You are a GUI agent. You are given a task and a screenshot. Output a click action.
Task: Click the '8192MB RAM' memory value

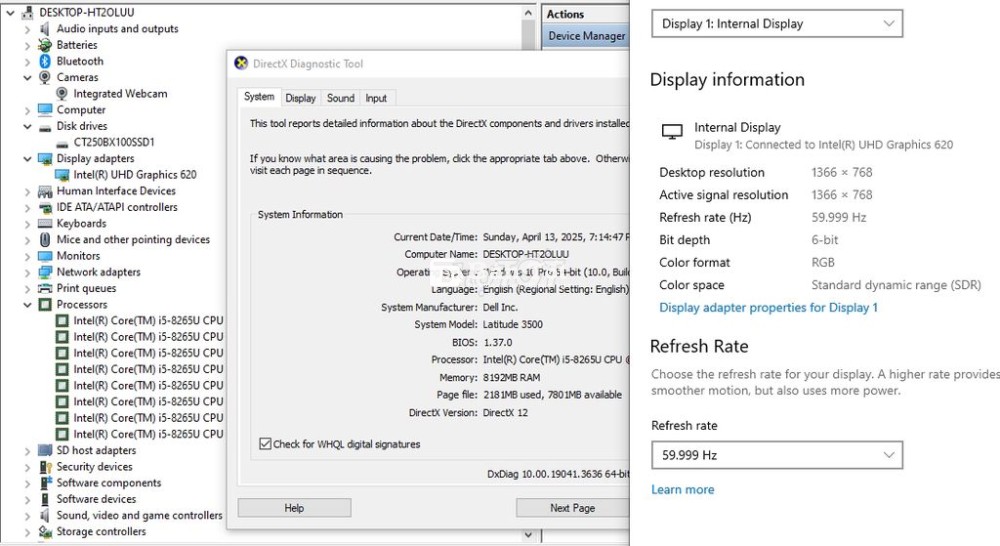[511, 378]
